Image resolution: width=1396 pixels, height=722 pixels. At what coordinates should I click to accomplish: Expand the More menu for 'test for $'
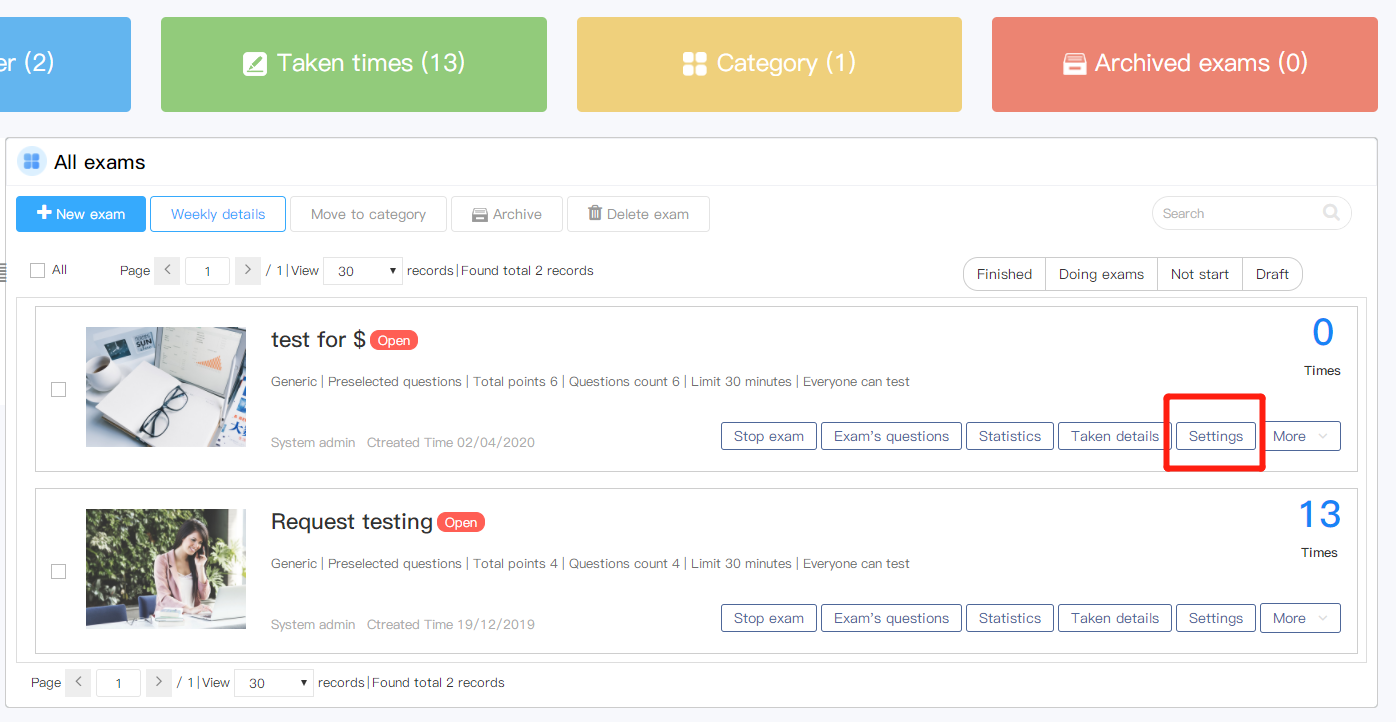click(1300, 436)
